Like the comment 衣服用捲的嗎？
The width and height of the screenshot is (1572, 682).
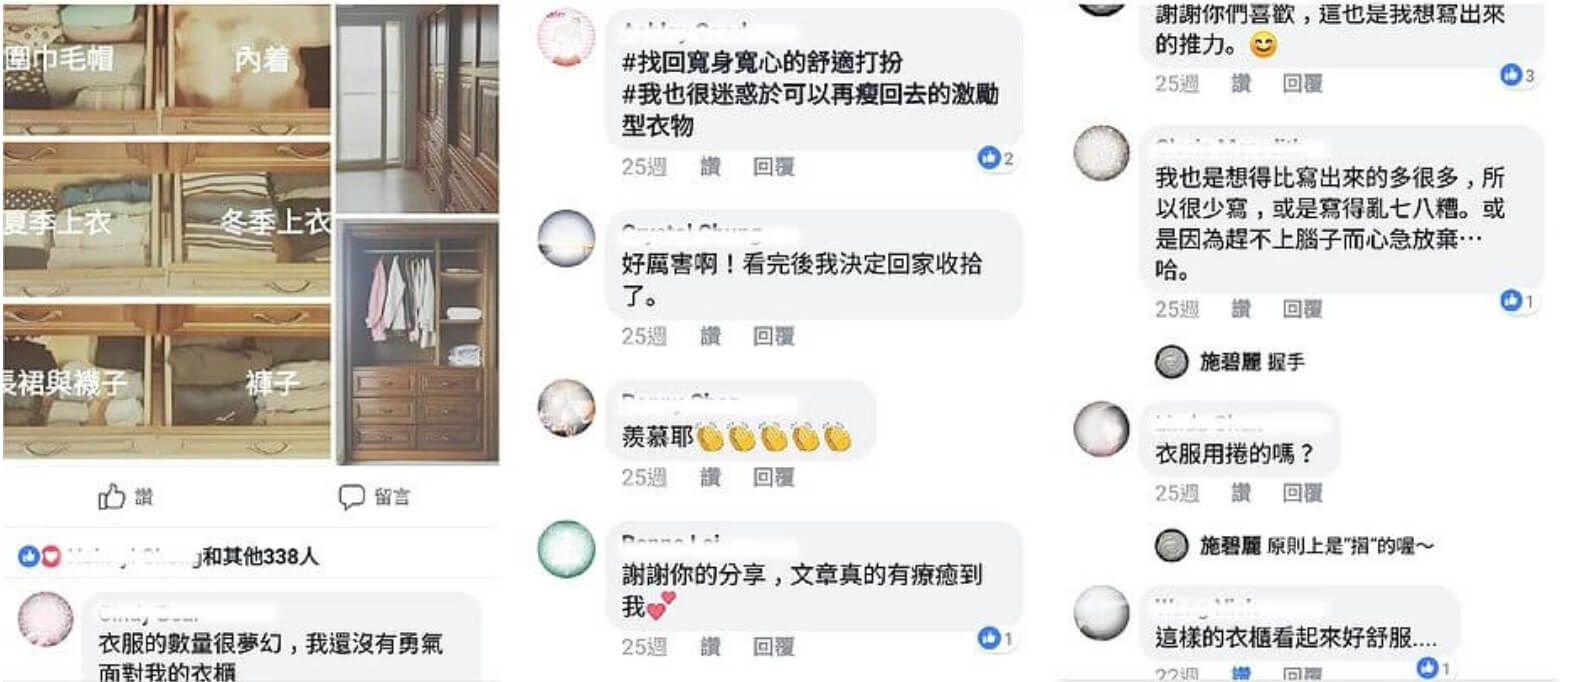point(1241,492)
